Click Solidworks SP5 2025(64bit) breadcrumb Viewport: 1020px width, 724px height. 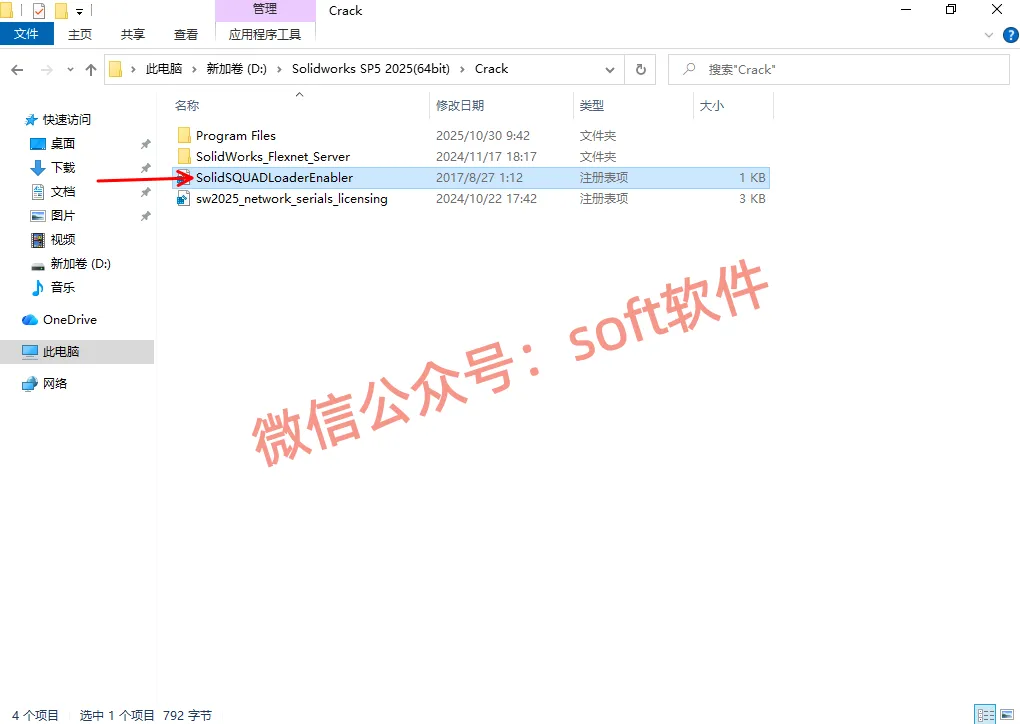click(x=371, y=69)
